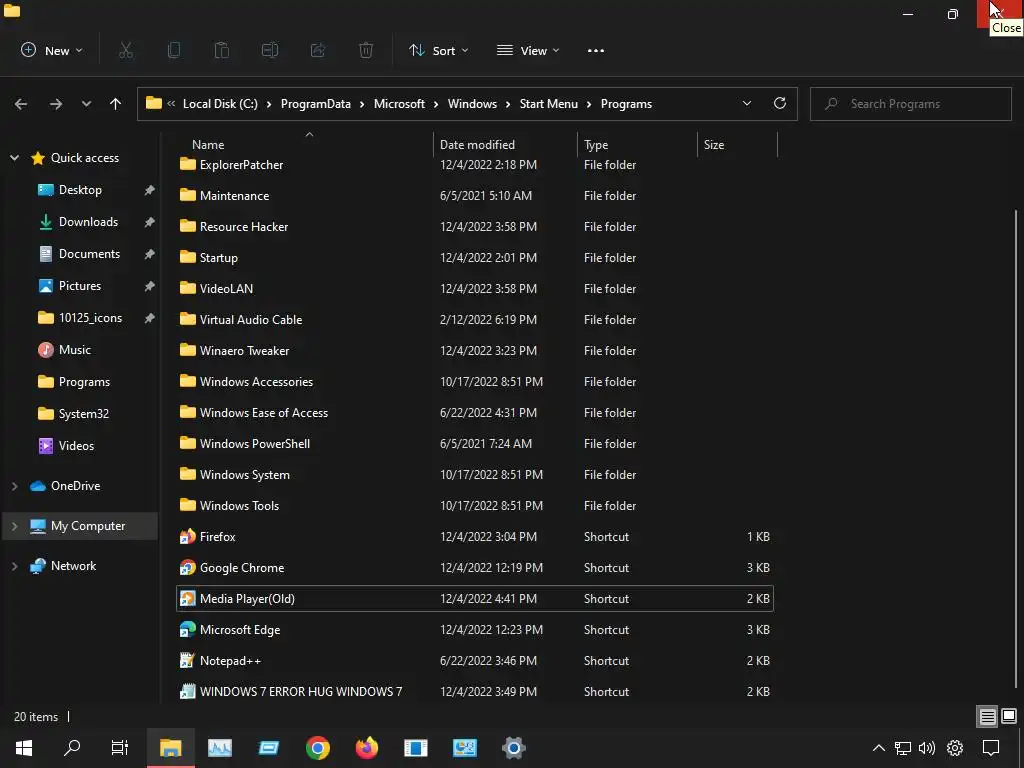The width and height of the screenshot is (1024, 768).
Task: Open Windows Start button
Action: 24,748
